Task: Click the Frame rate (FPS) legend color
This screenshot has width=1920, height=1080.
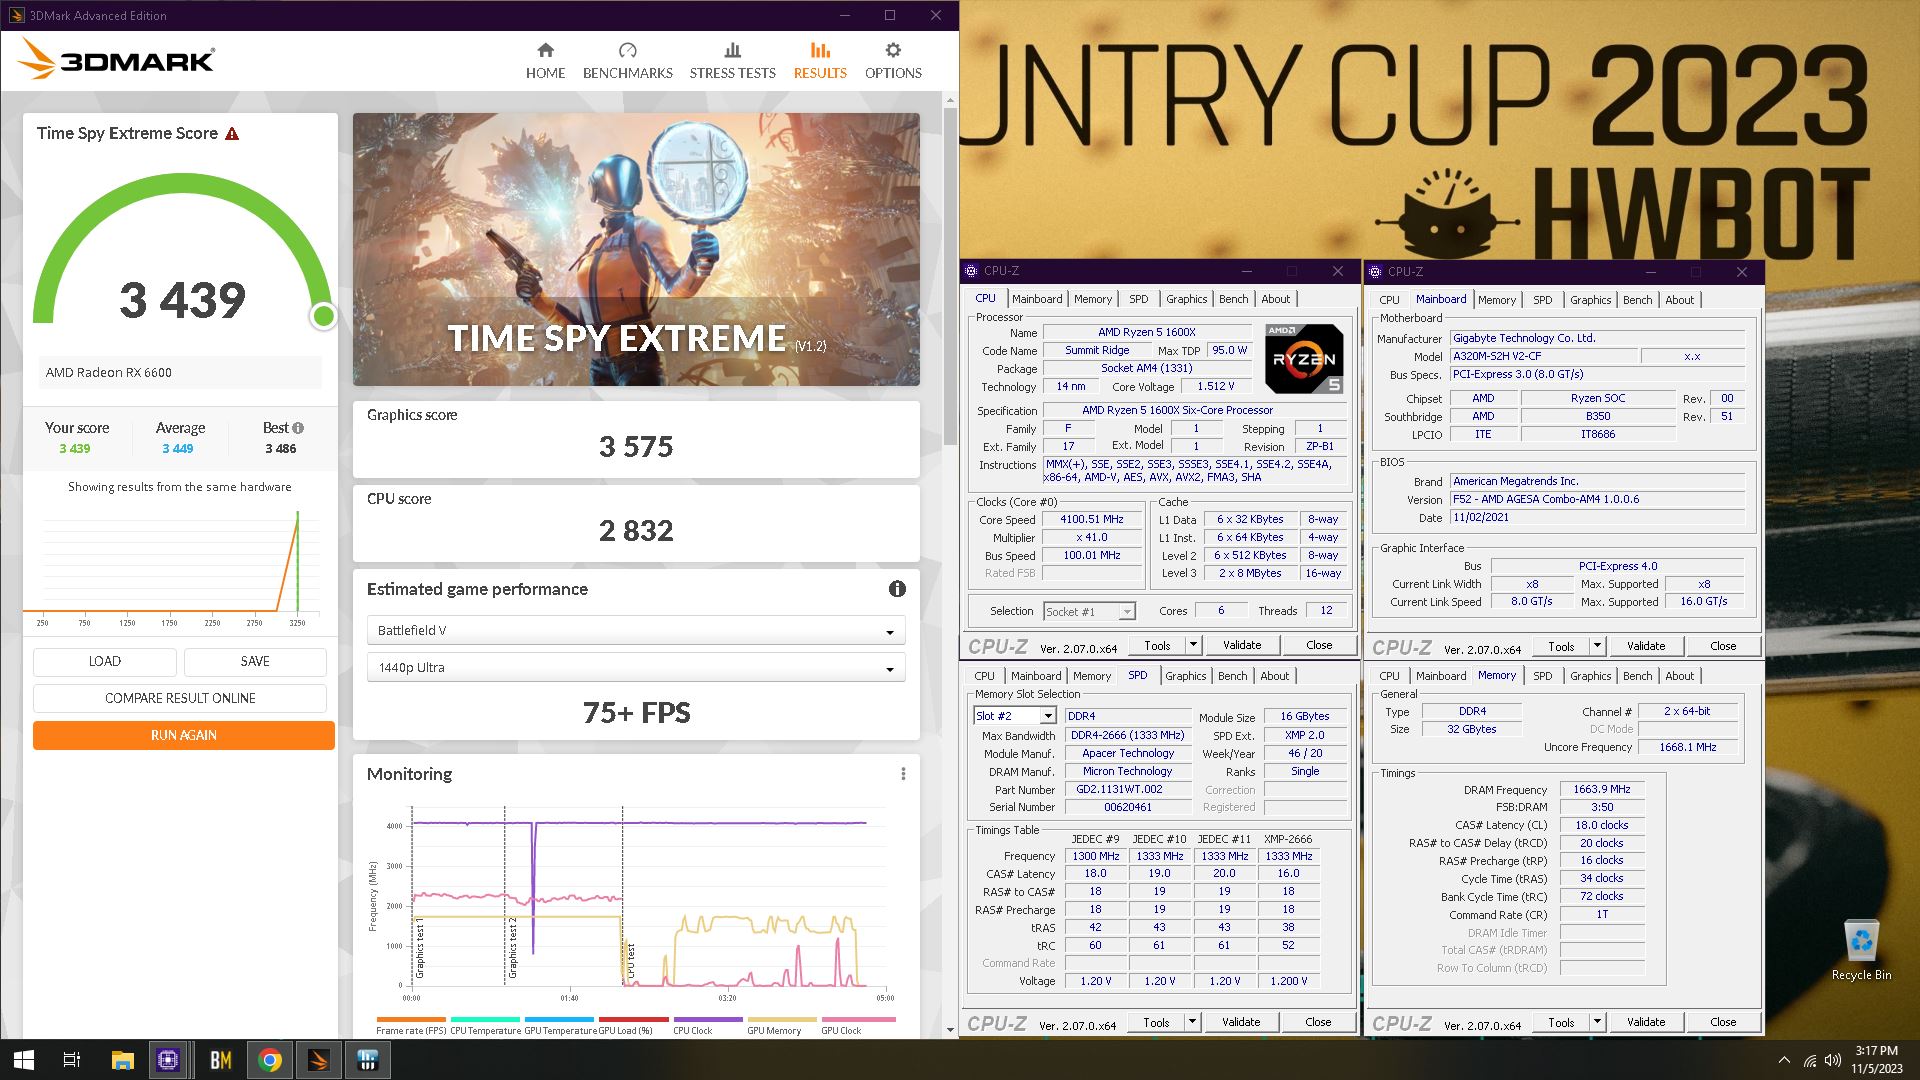Action: 411,1020
